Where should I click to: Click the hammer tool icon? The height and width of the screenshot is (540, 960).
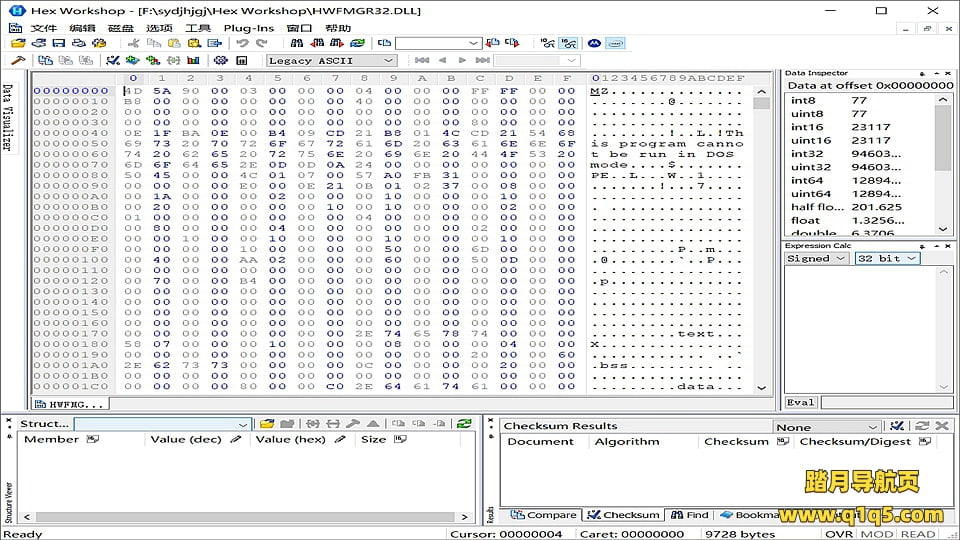(16, 61)
